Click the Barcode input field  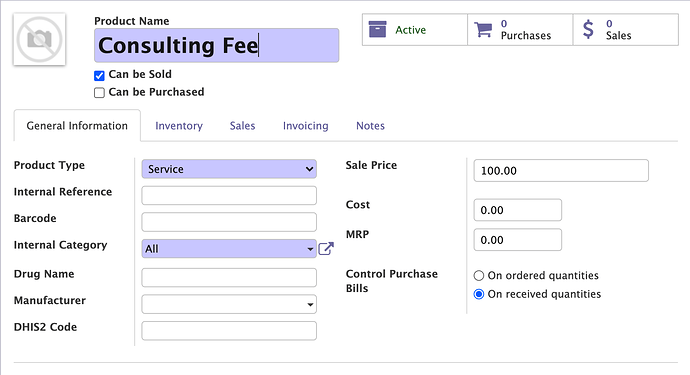click(229, 222)
